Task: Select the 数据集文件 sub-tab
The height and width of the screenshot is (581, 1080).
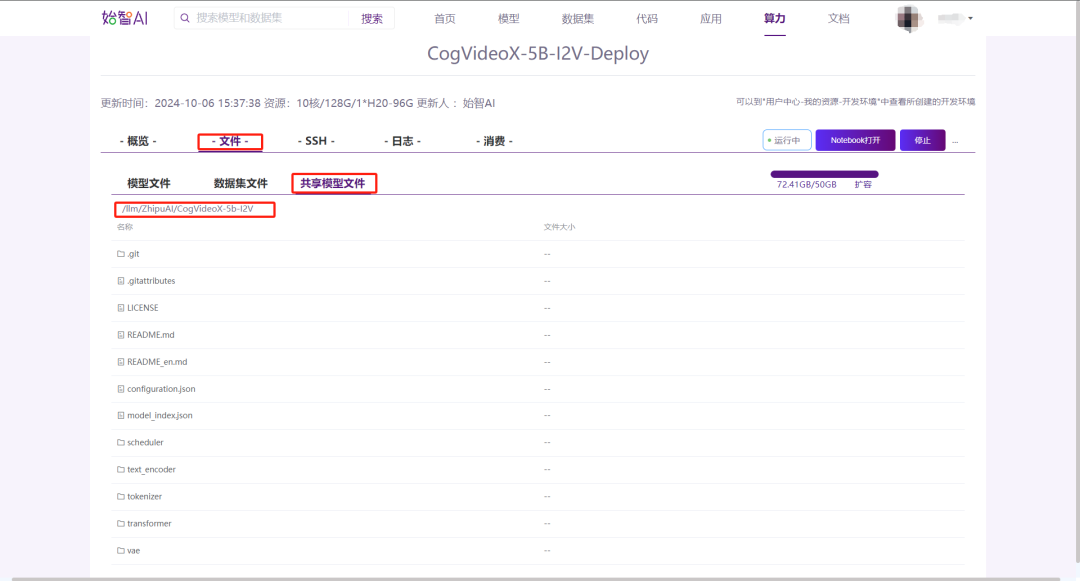Action: click(240, 183)
